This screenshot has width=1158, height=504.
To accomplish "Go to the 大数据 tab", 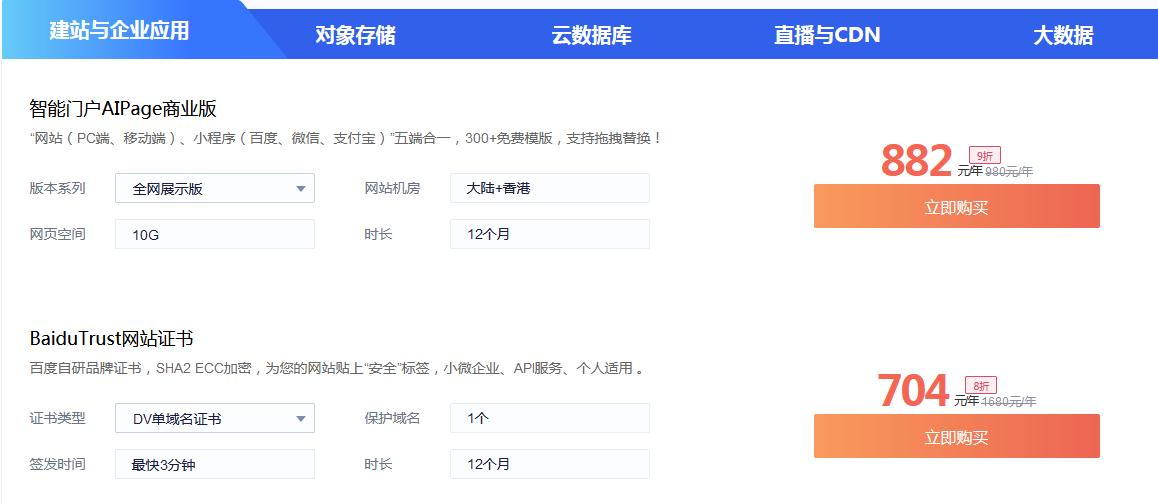I will pyautogui.click(x=1063, y=35).
